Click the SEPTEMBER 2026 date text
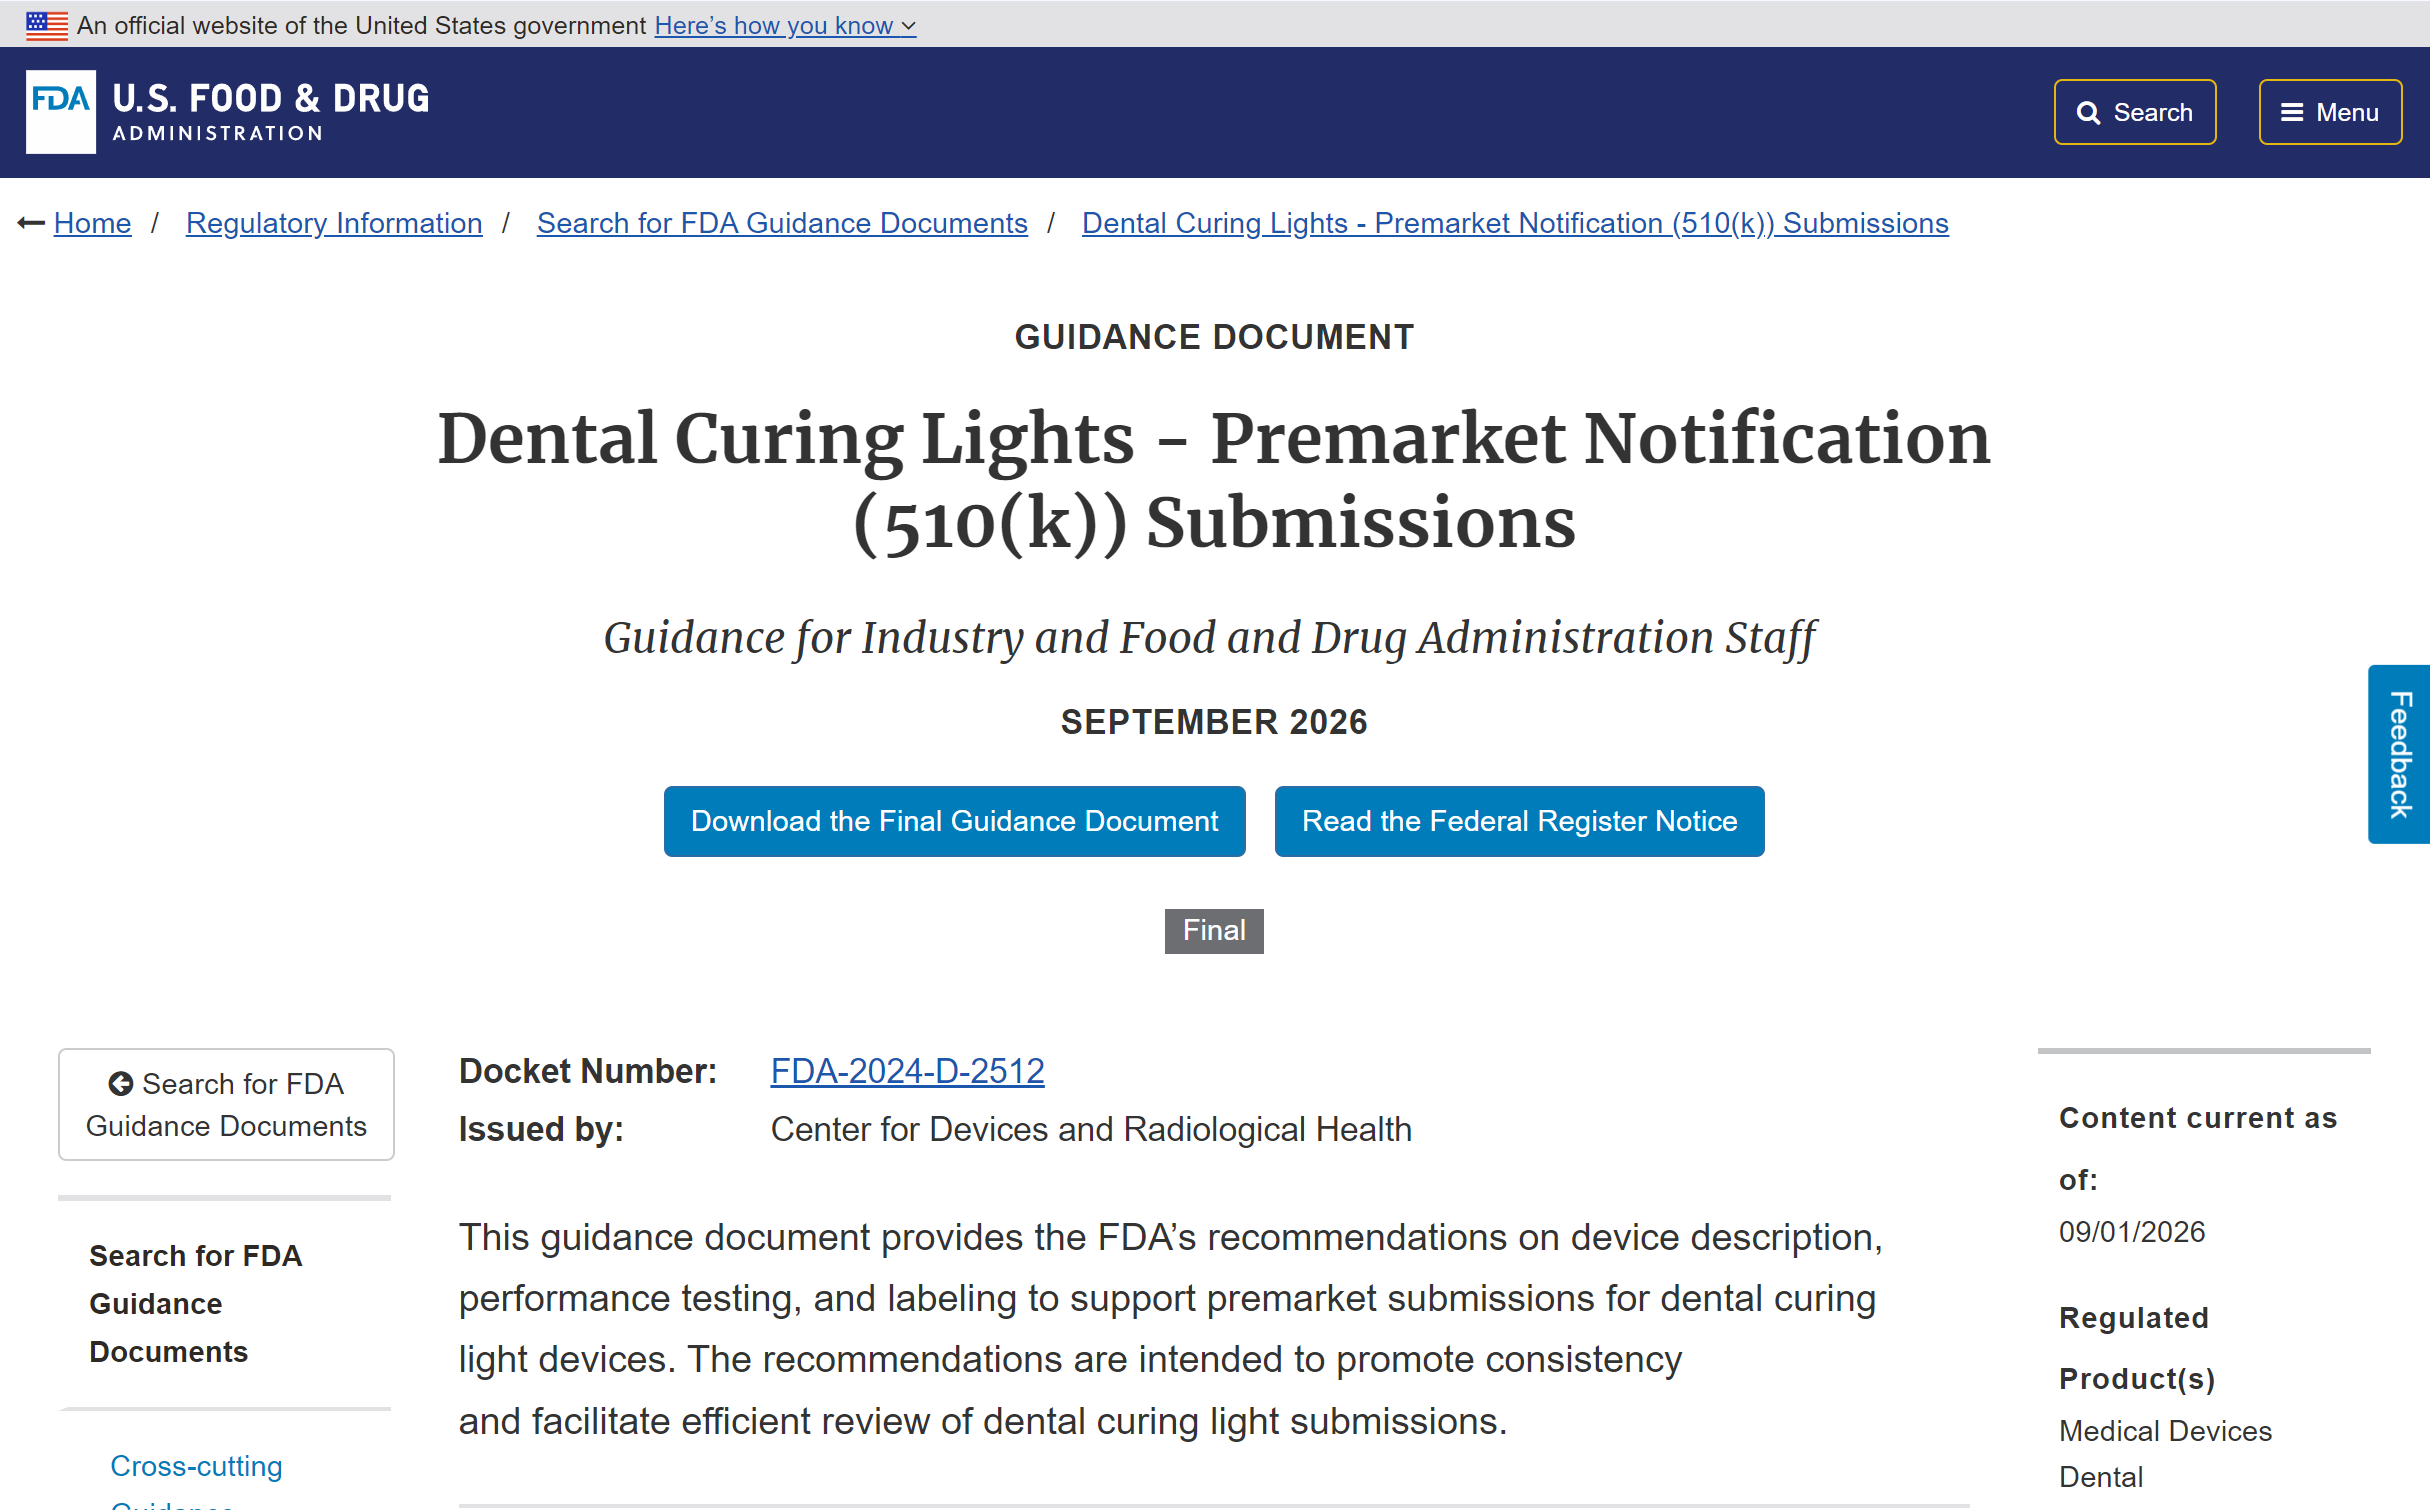Viewport: 2430px width, 1510px height. 1214,722
